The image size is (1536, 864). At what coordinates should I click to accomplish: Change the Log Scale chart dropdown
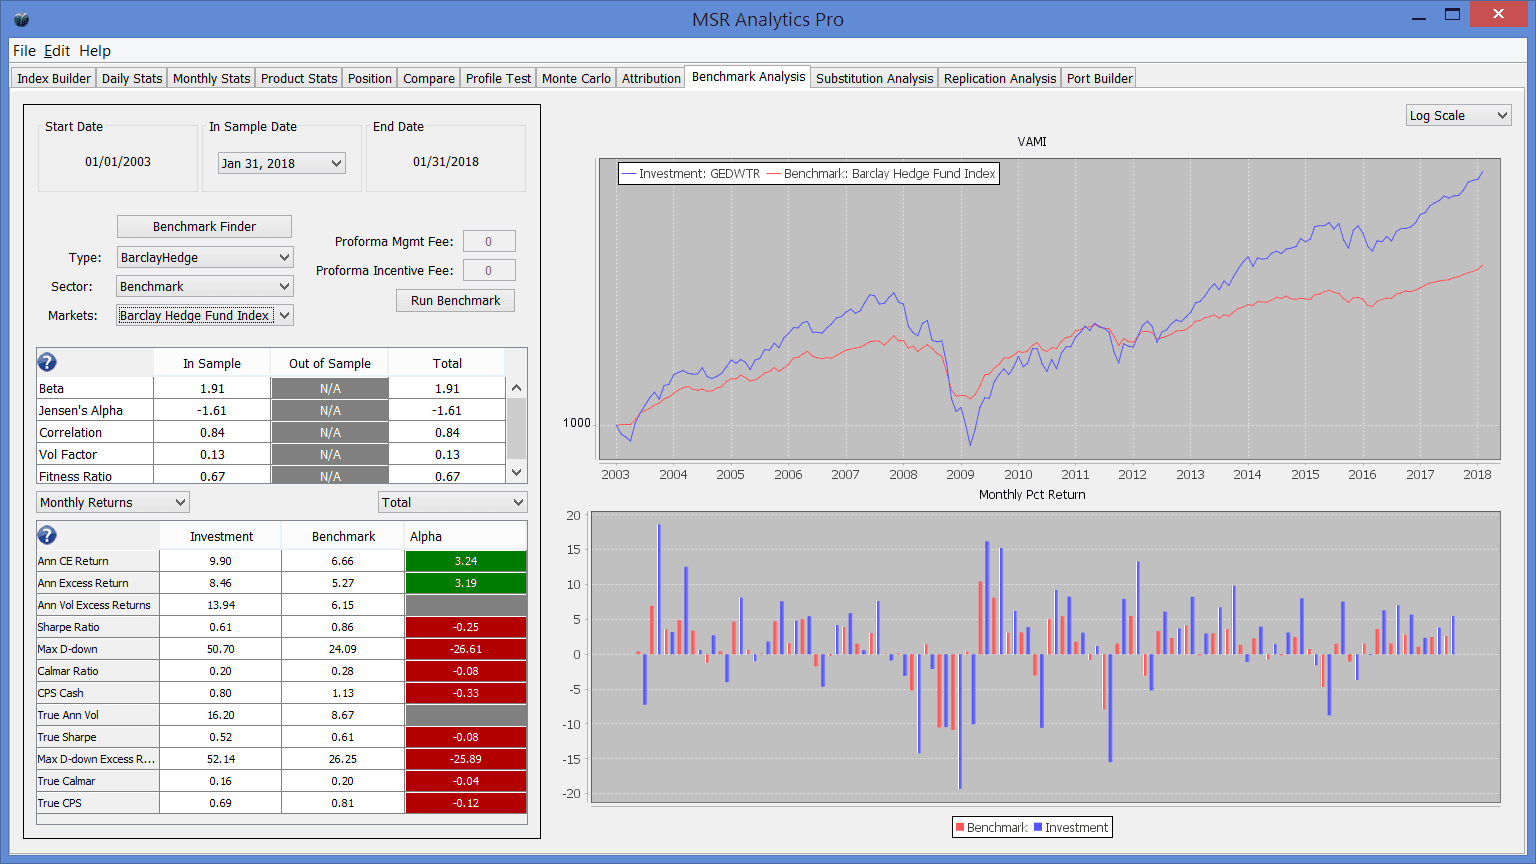pos(1458,115)
